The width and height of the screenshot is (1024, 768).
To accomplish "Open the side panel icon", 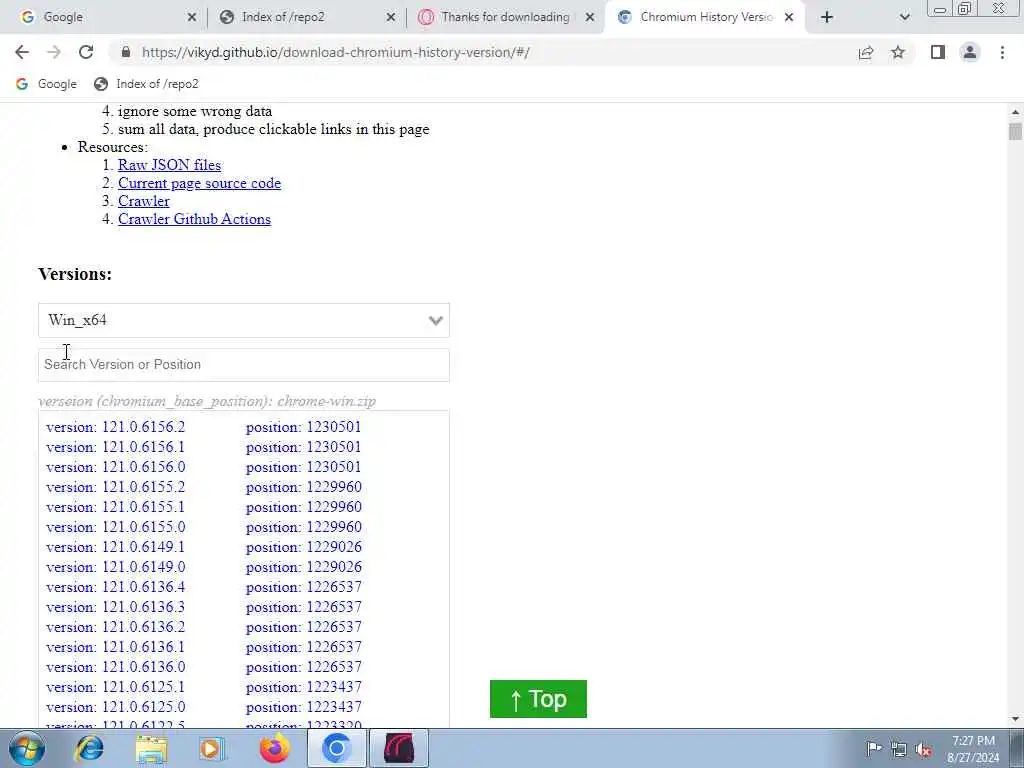I will (938, 52).
